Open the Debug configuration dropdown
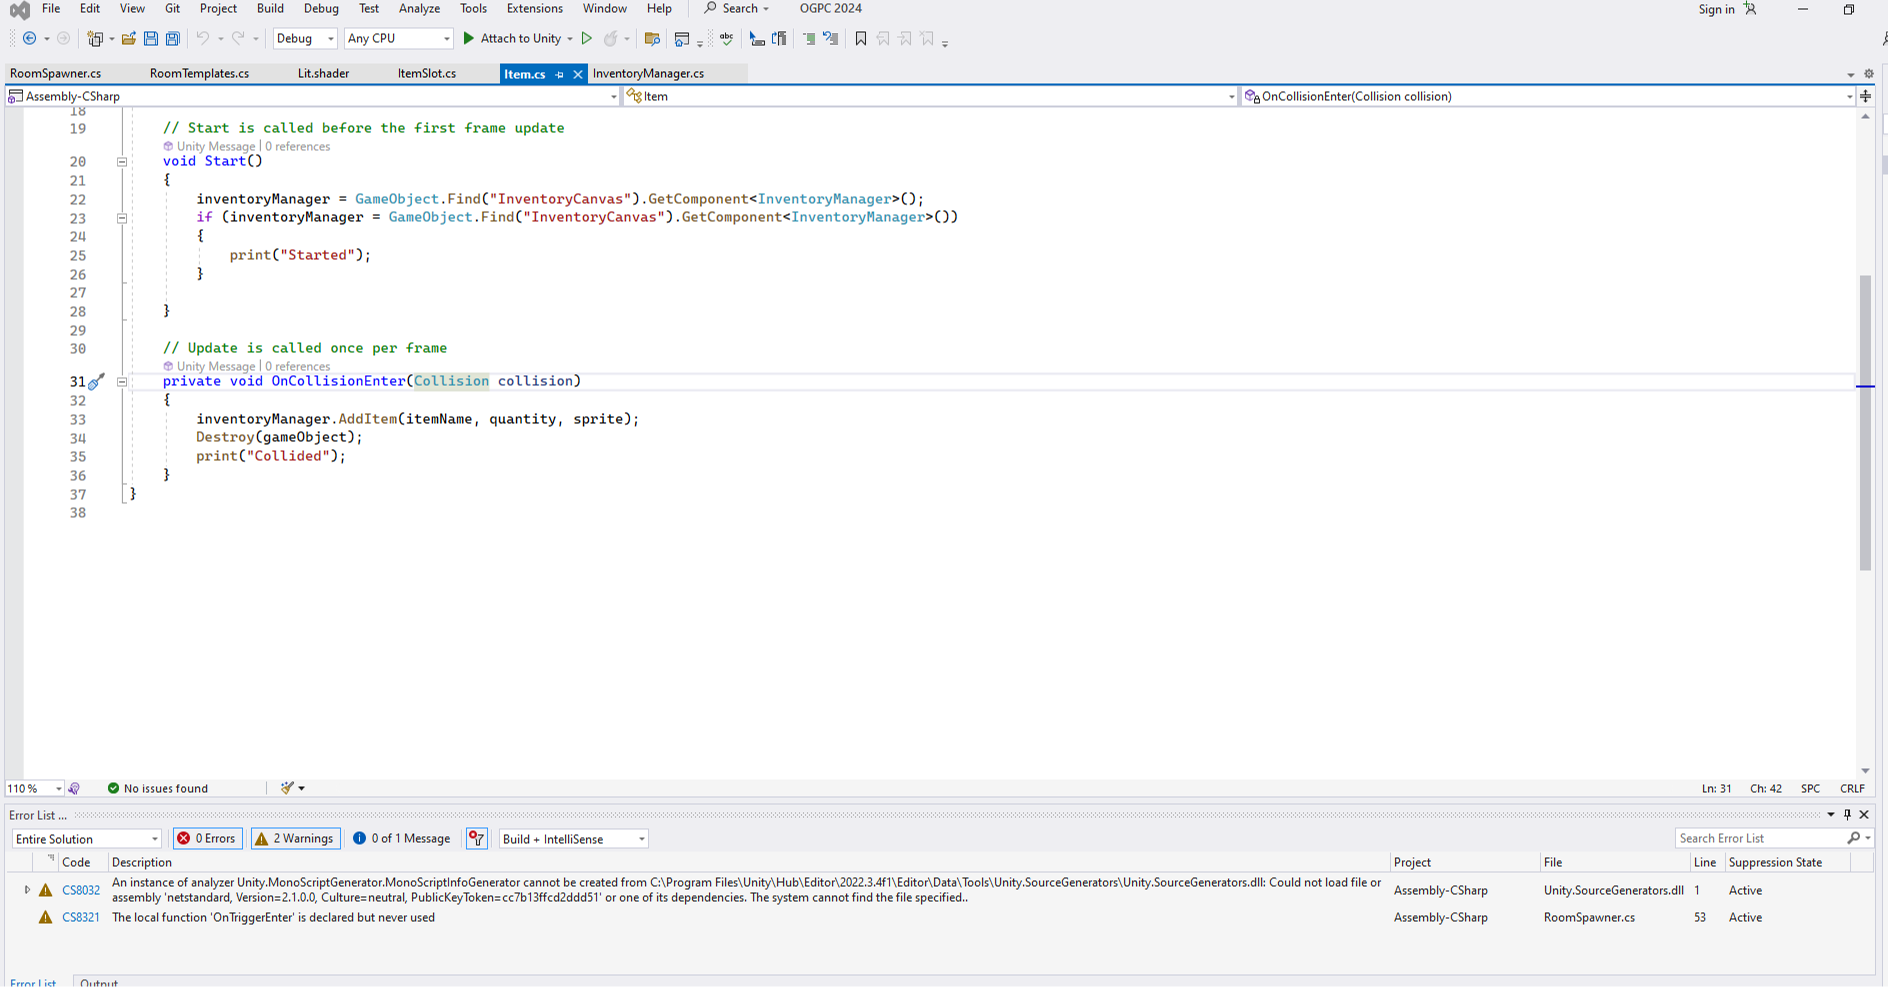 tap(305, 39)
